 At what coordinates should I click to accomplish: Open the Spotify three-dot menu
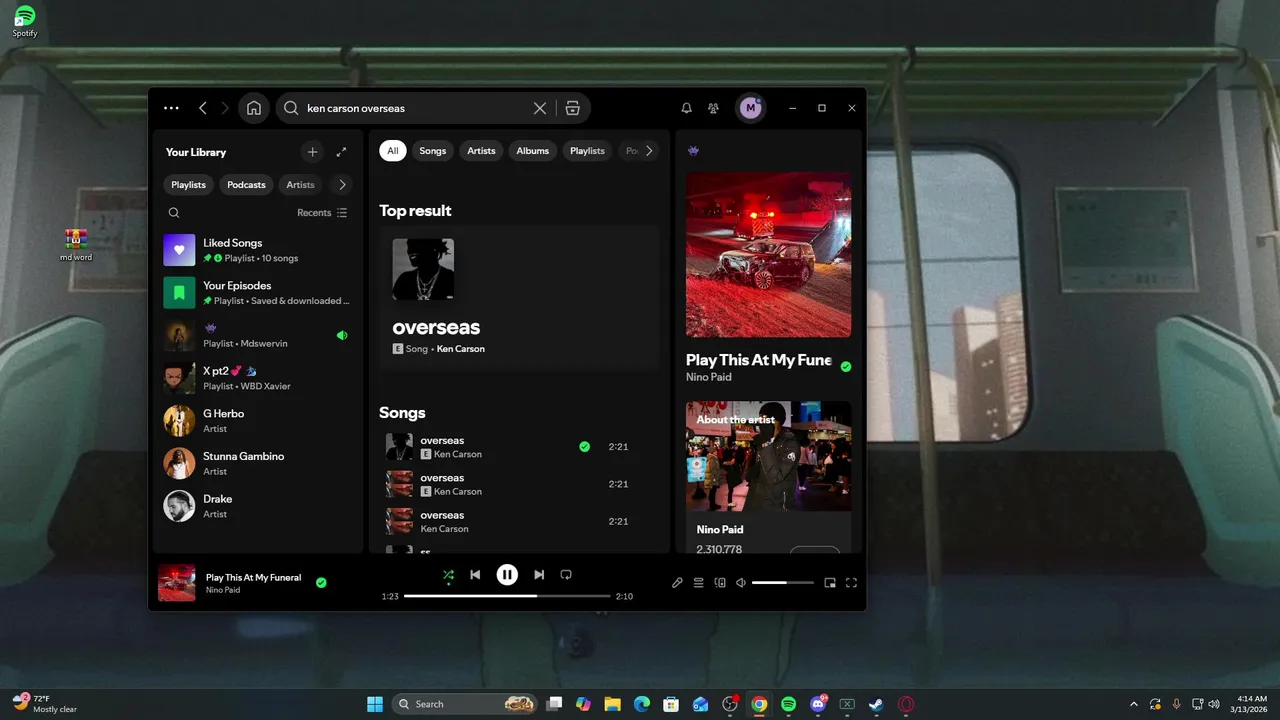click(x=171, y=108)
